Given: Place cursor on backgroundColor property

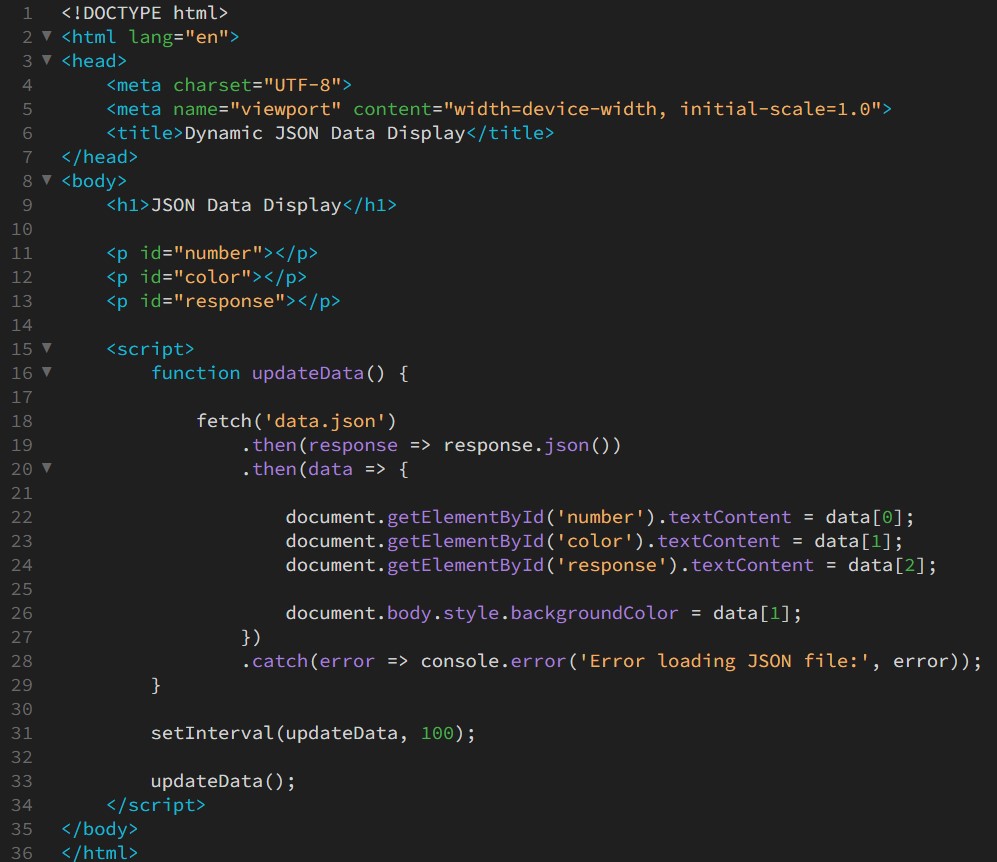Looking at the screenshot, I should (x=594, y=613).
